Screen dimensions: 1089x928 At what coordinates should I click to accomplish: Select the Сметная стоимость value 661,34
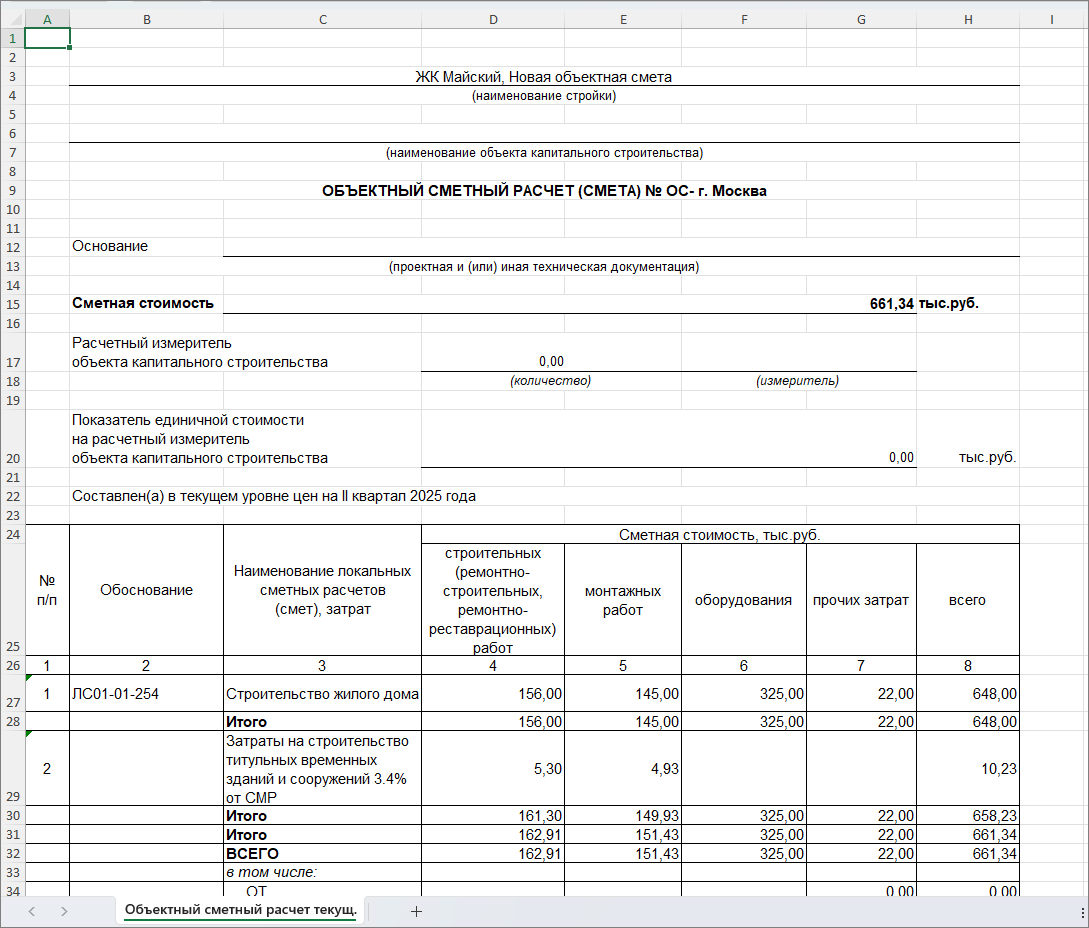click(x=890, y=304)
